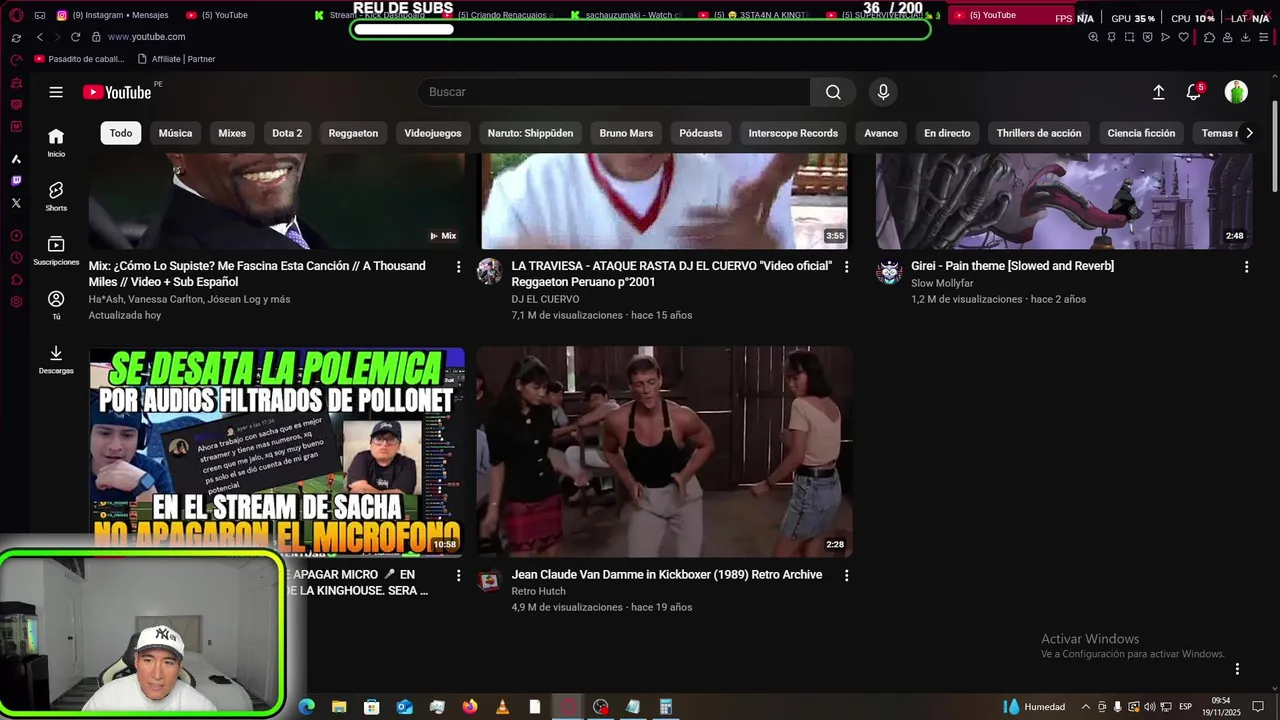Open Descargas in the sidebar

(x=56, y=358)
